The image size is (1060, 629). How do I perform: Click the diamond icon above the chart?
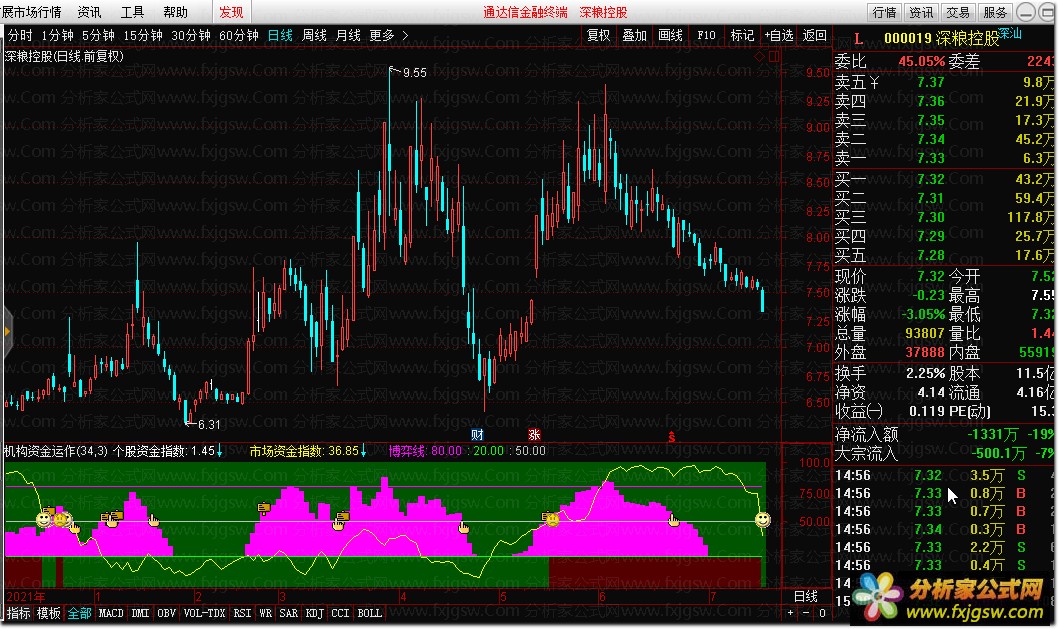click(x=760, y=57)
